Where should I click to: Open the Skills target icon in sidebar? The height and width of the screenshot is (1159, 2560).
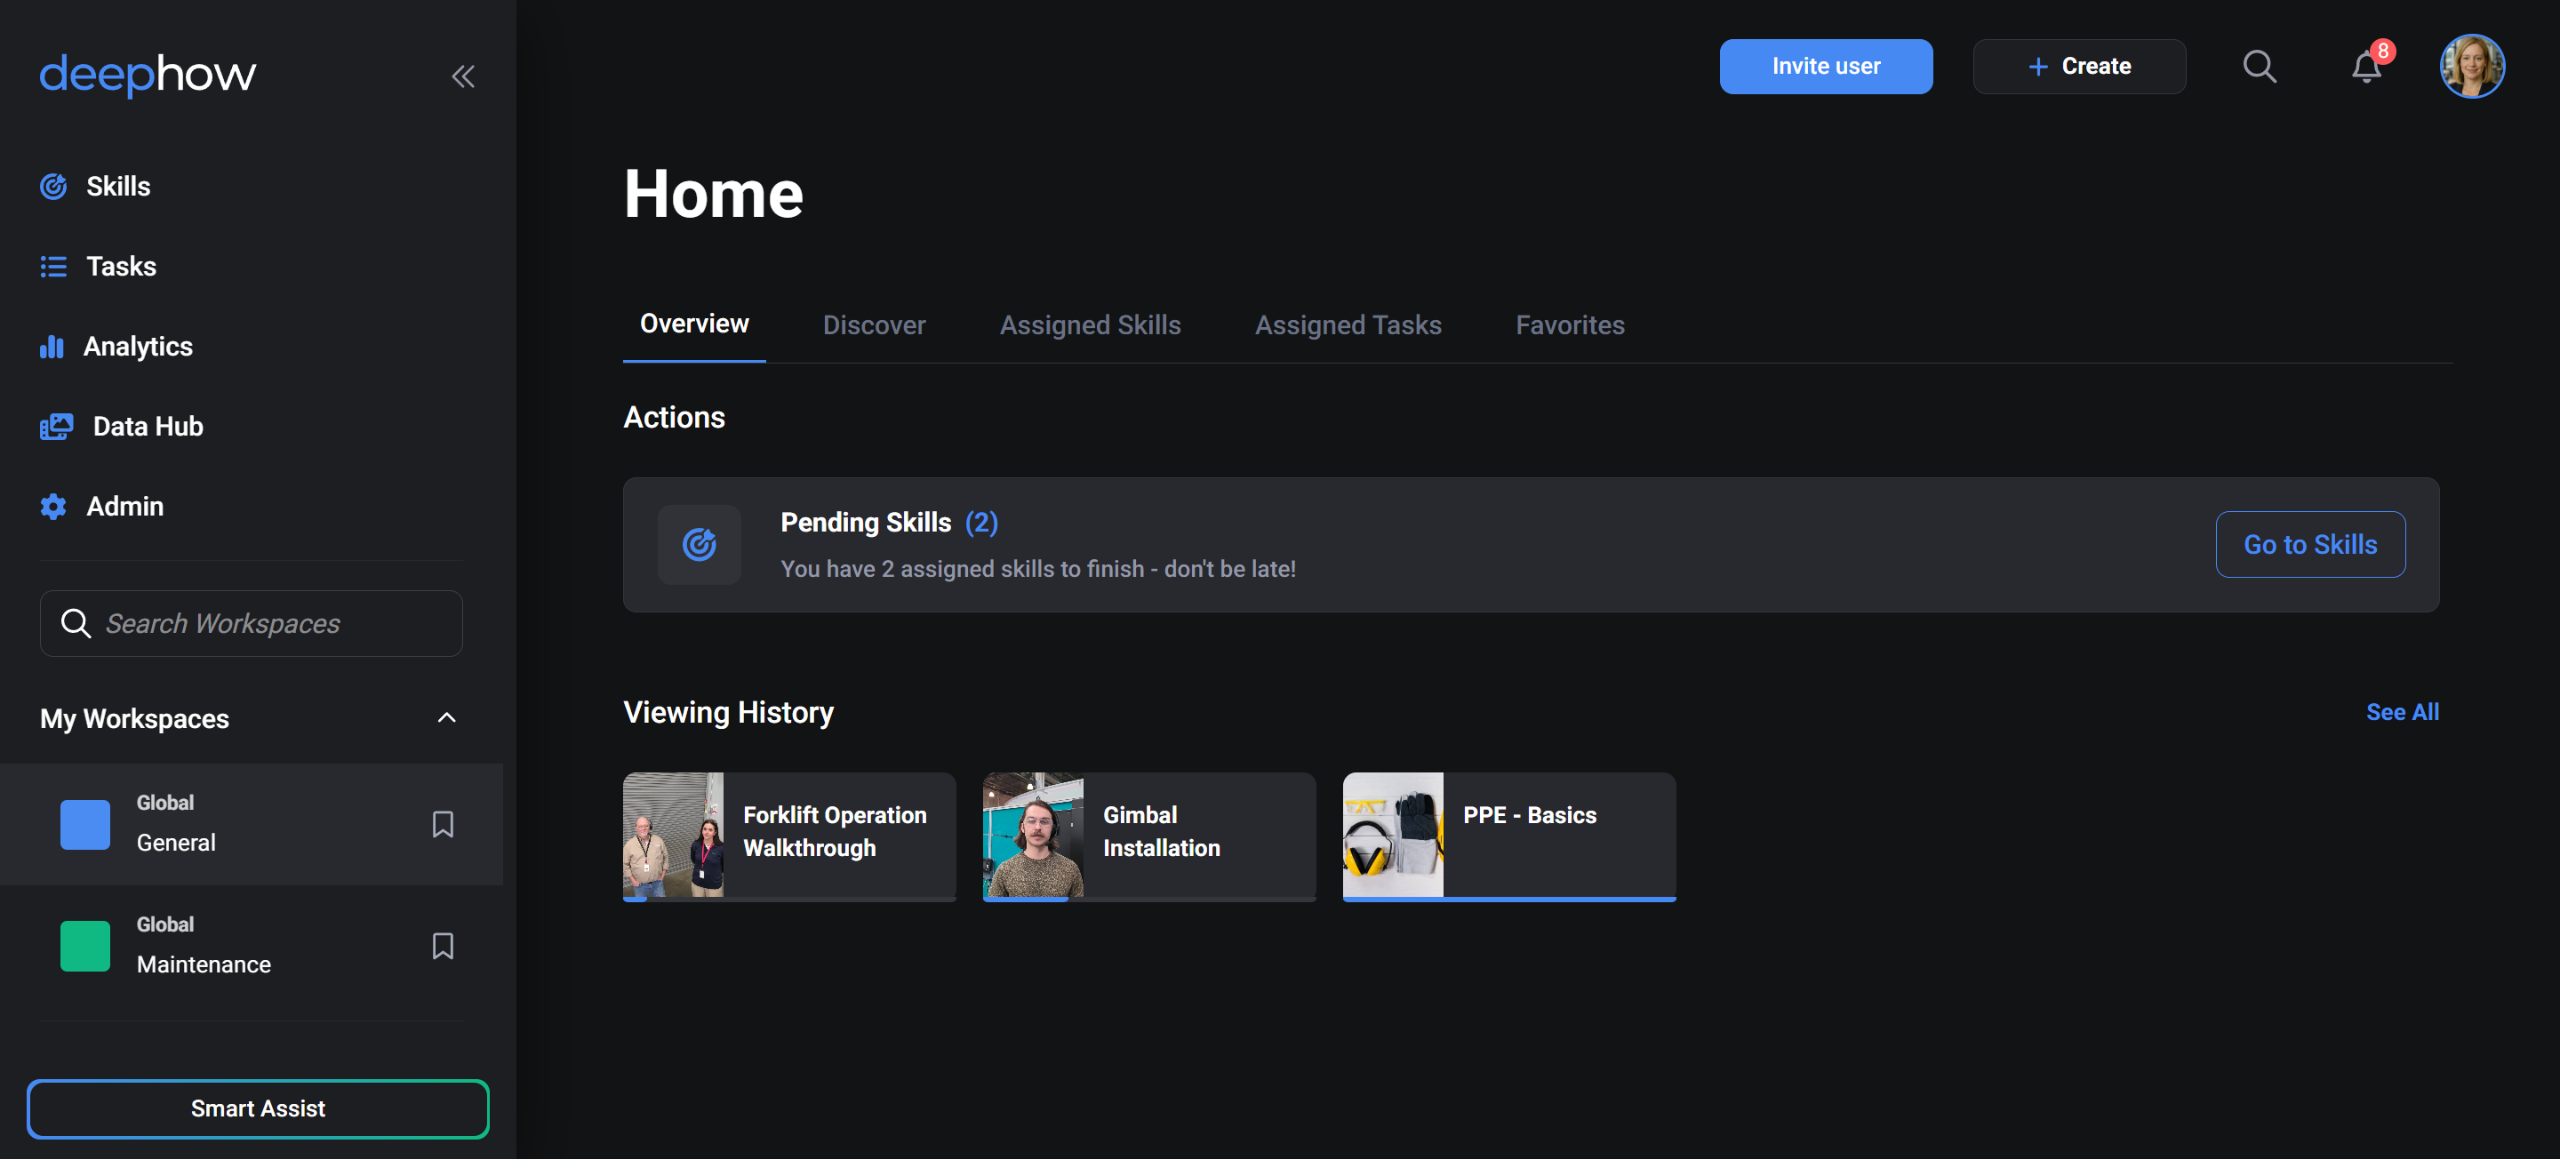pyautogui.click(x=53, y=186)
